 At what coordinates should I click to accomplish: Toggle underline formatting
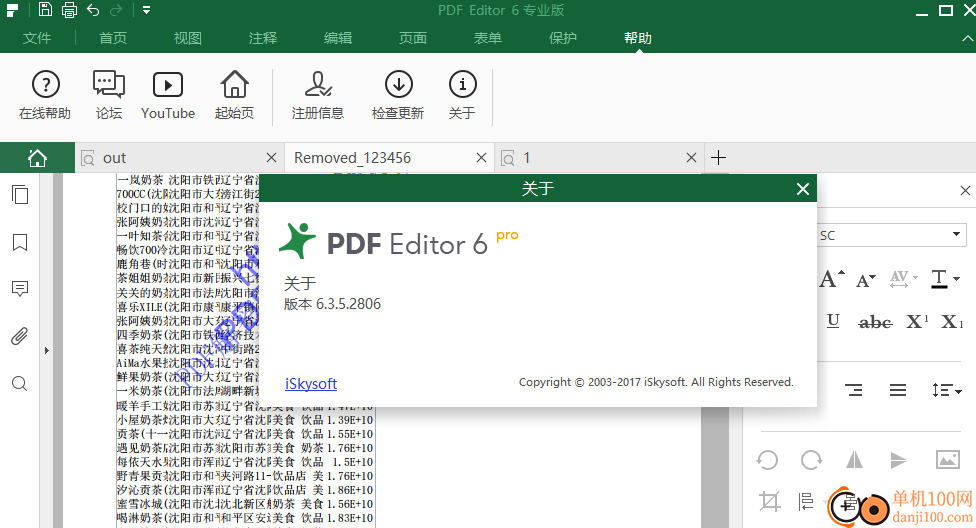click(x=833, y=321)
